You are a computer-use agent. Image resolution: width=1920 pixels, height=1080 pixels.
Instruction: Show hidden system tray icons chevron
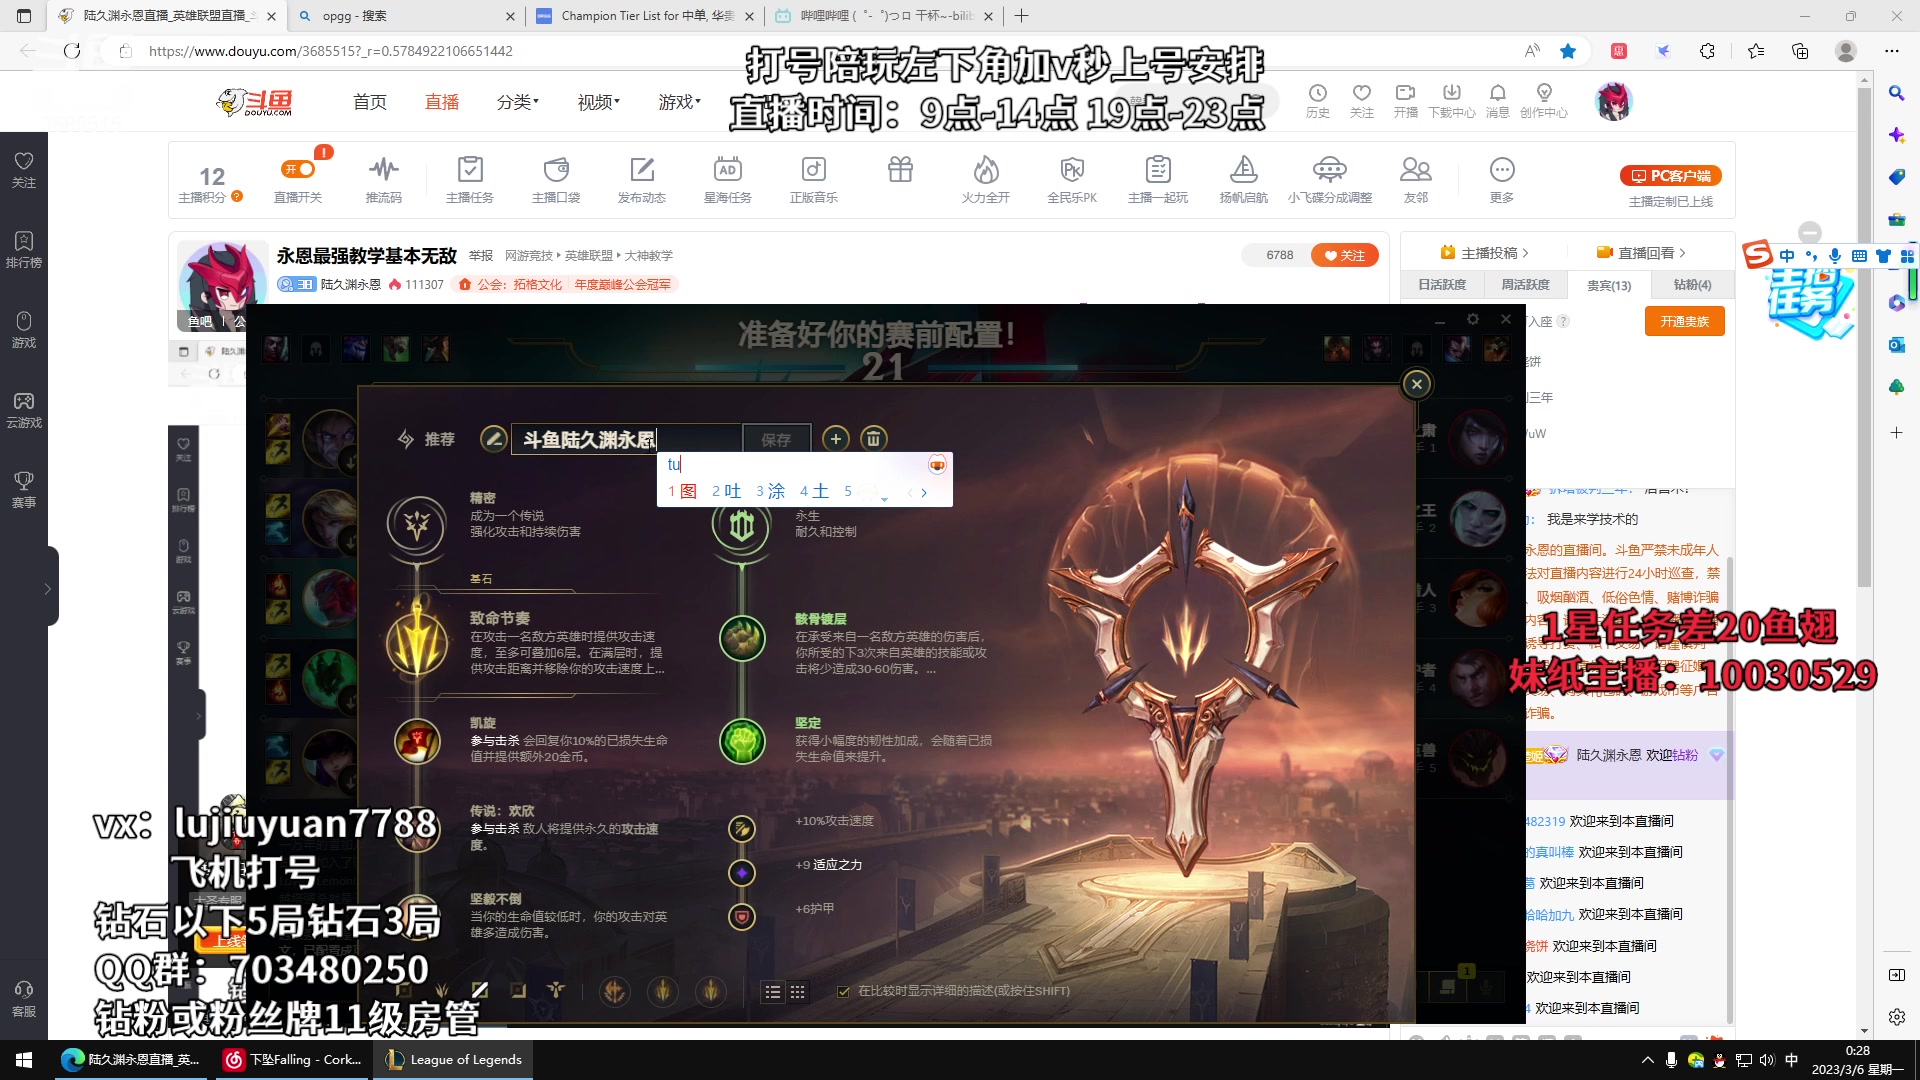click(1647, 1060)
